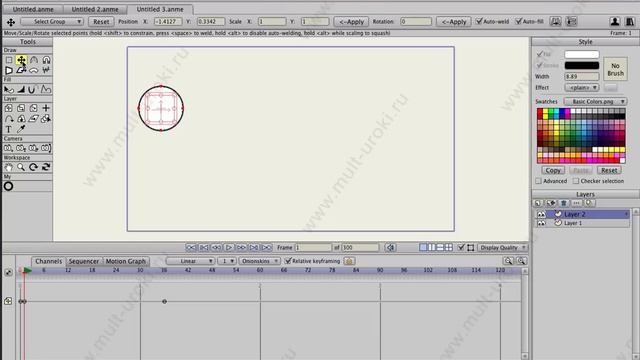
Task: Click the stroke Width input field
Action: [582, 76]
